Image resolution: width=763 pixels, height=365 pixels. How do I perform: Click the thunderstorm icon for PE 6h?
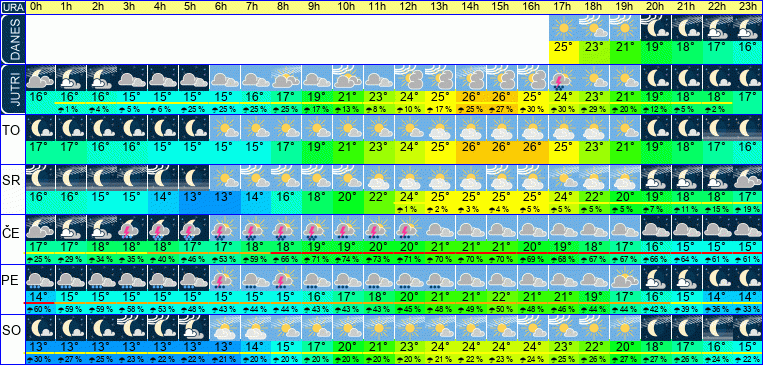tap(225, 278)
